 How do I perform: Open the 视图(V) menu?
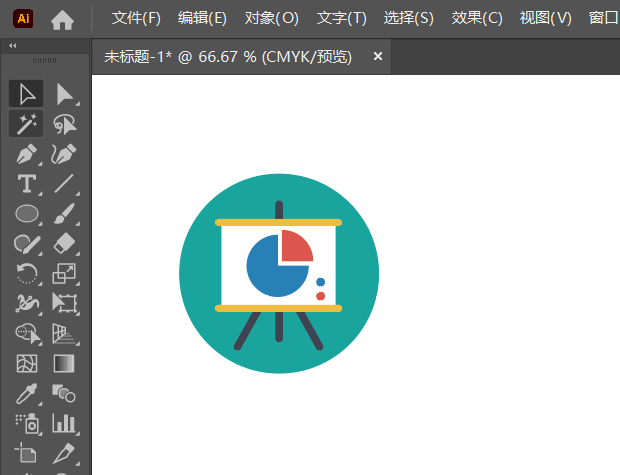coord(545,18)
